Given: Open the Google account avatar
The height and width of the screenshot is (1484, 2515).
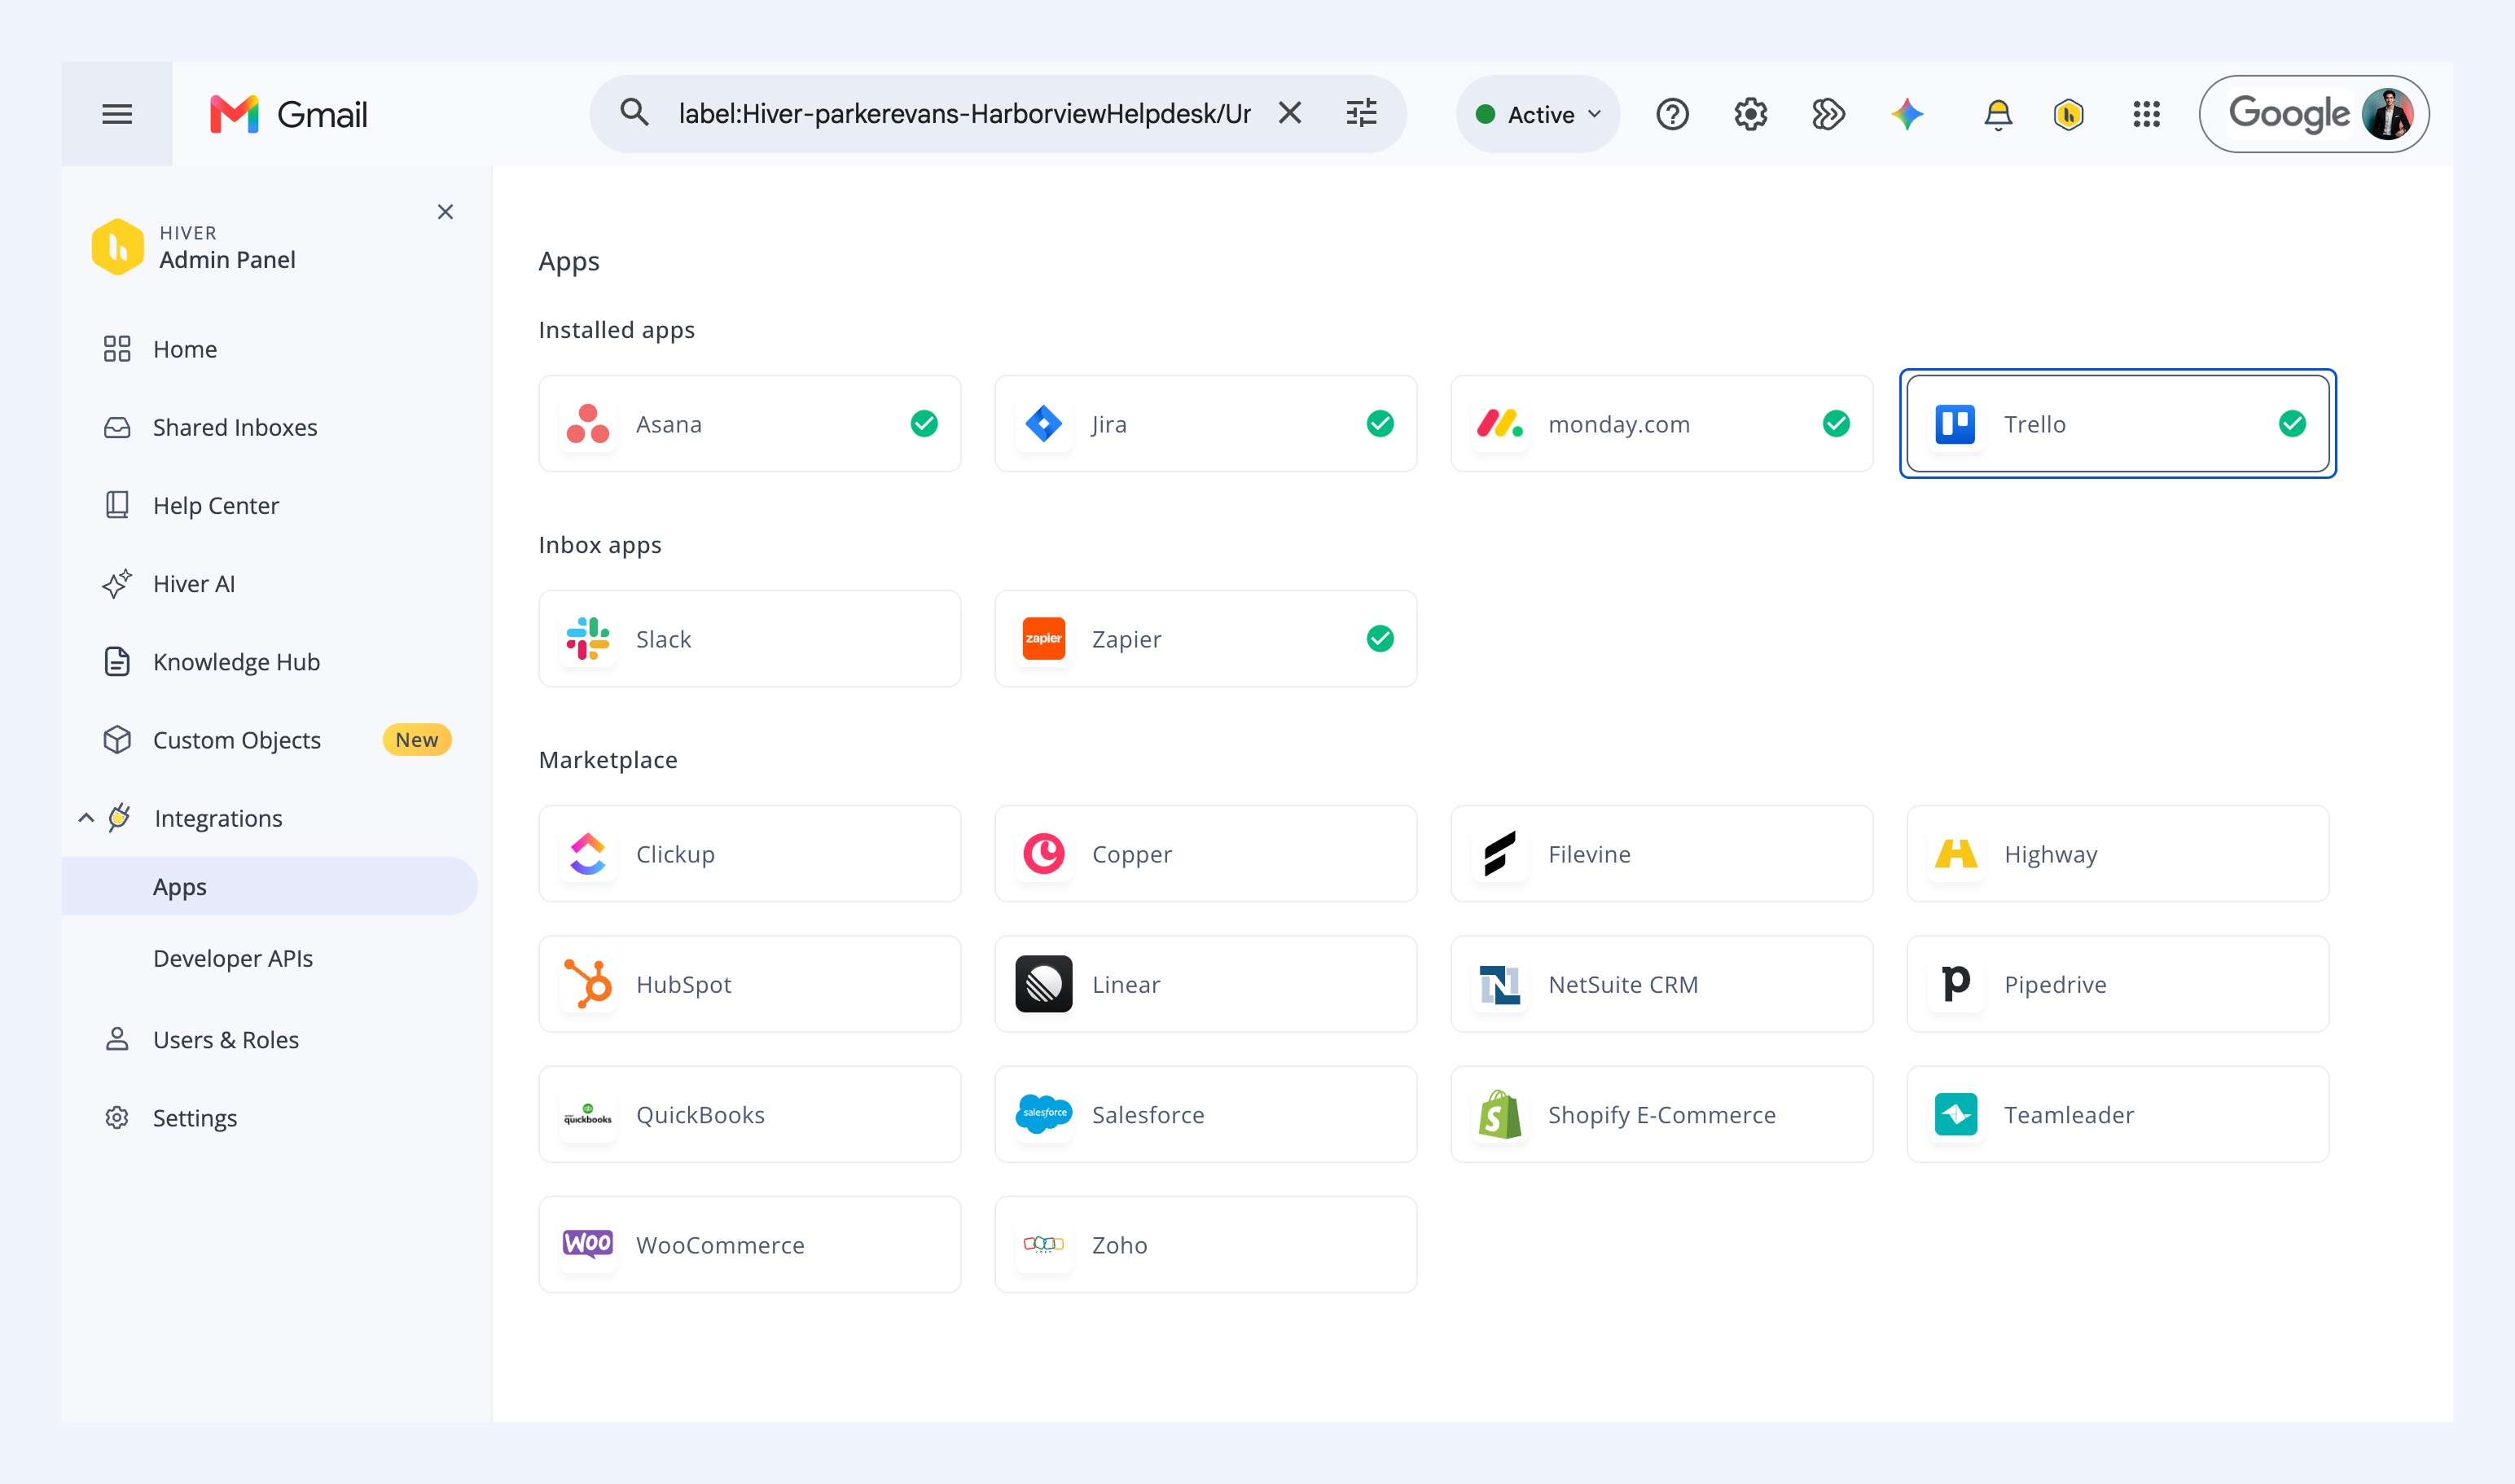Looking at the screenshot, I should click(x=2387, y=114).
